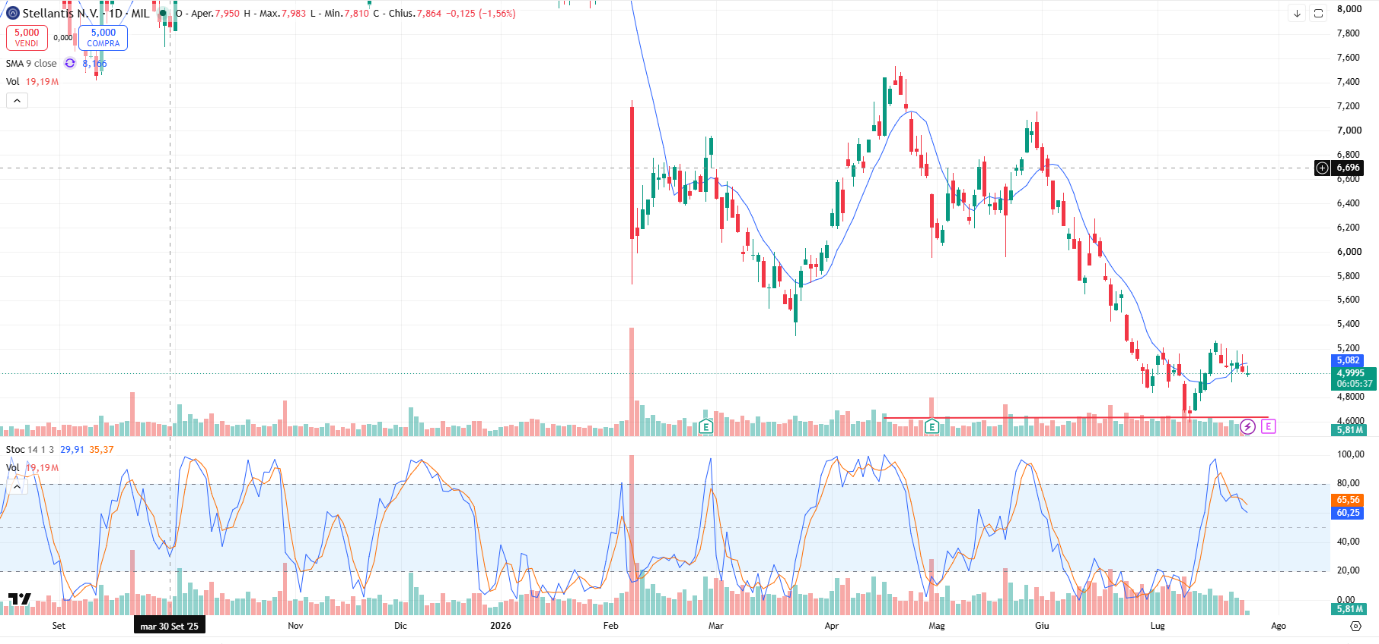Viewport: 1379px width, 644px height.
Task: Open chart settings hexagon icon at bottom right
Action: point(1355,626)
